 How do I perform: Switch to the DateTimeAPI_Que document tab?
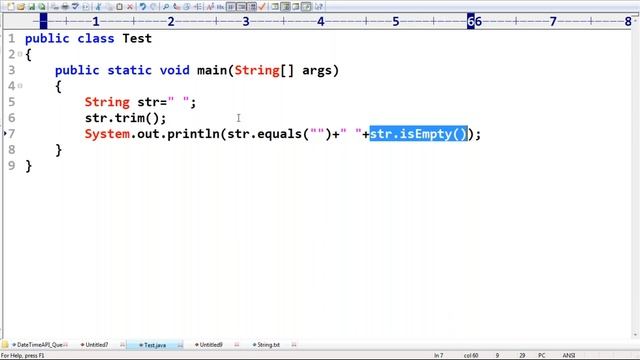pyautogui.click(x=40, y=345)
